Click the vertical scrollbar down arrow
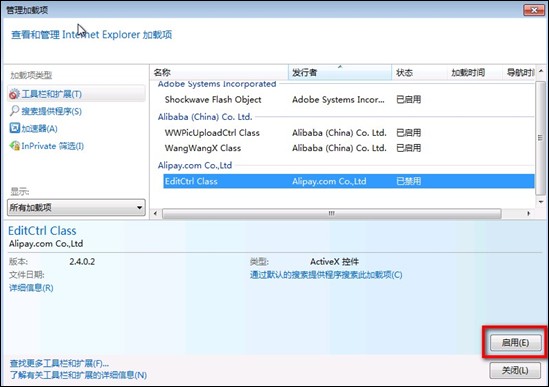The image size is (549, 387). tap(541, 202)
